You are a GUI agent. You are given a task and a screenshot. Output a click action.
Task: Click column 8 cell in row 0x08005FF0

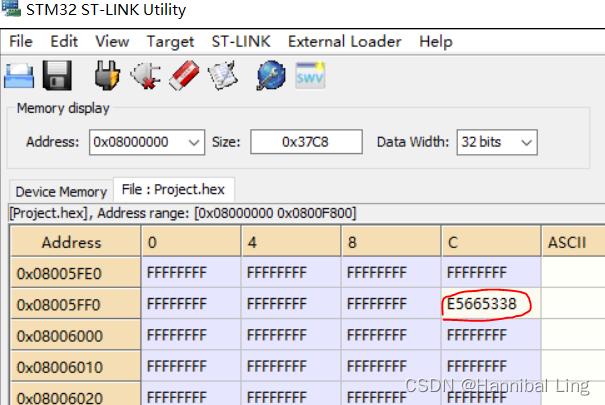(391, 304)
